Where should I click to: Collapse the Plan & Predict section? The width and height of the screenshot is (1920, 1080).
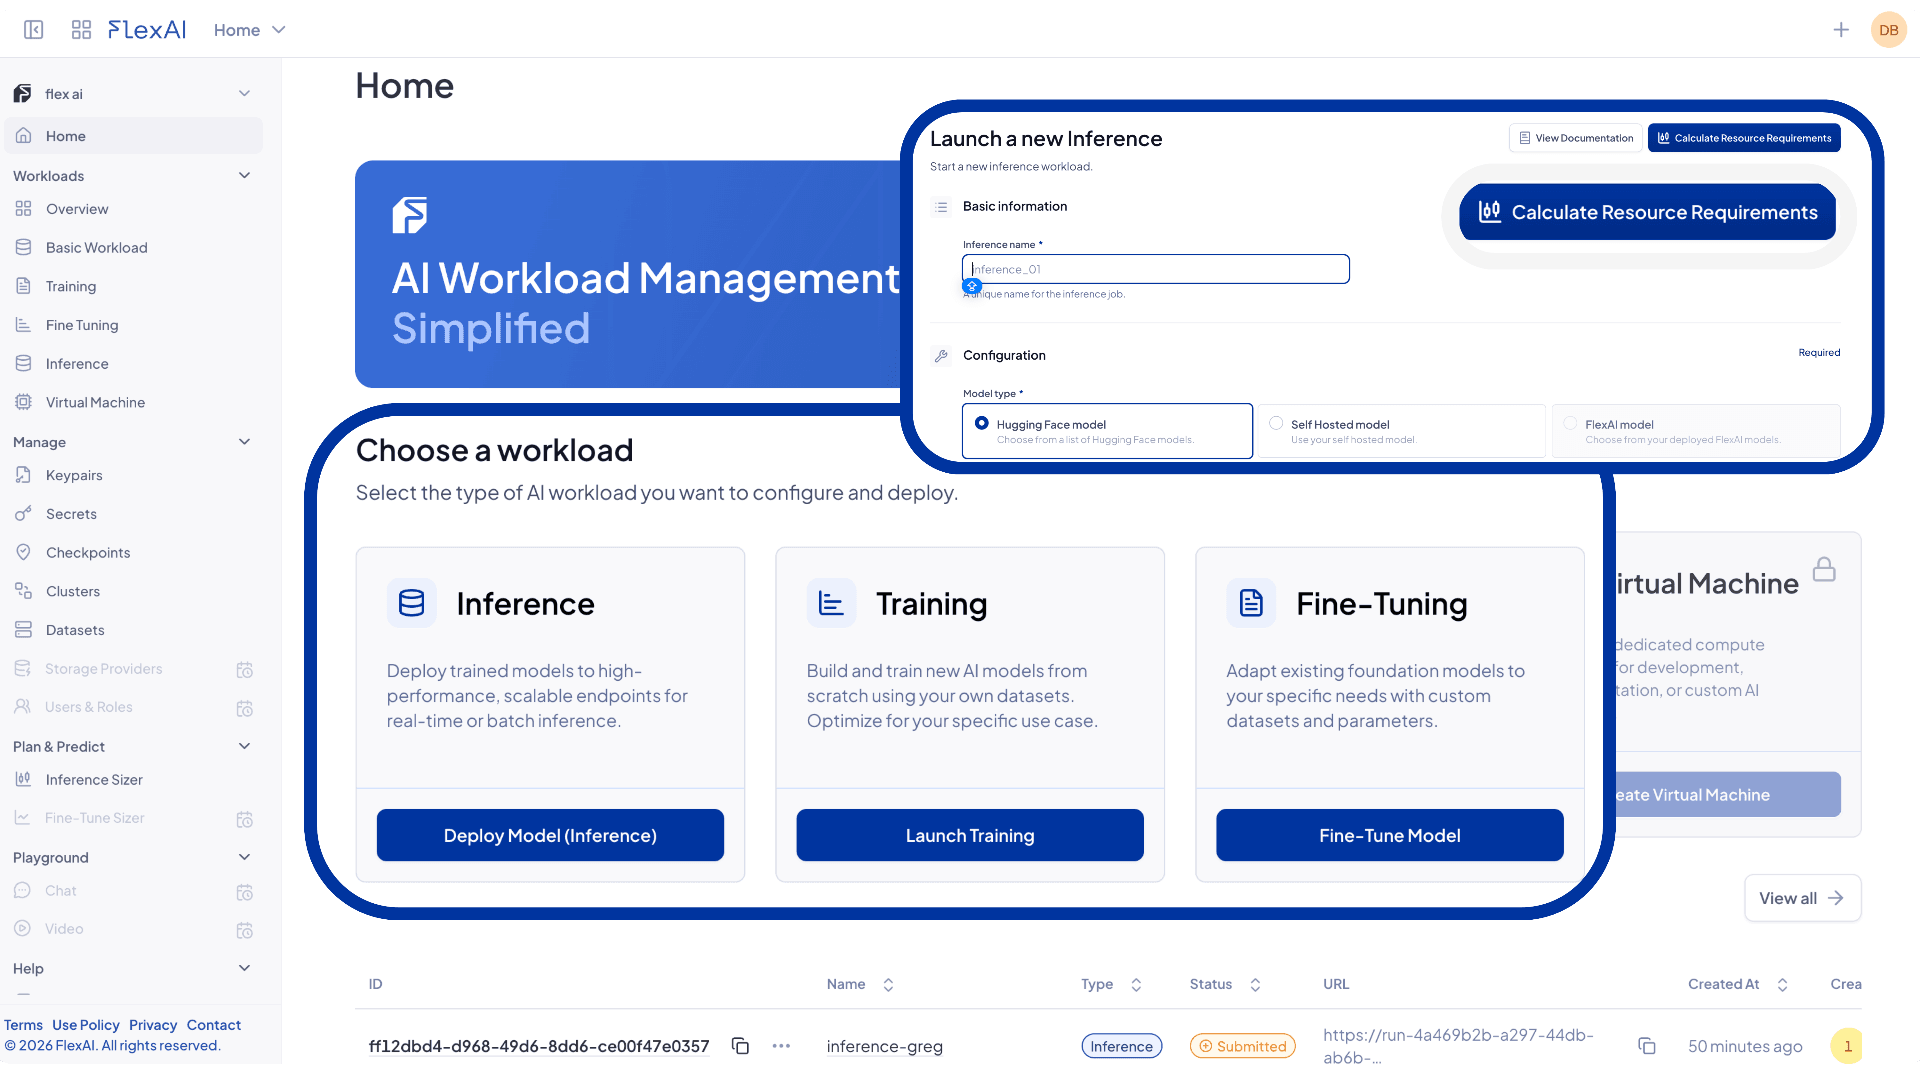[244, 747]
